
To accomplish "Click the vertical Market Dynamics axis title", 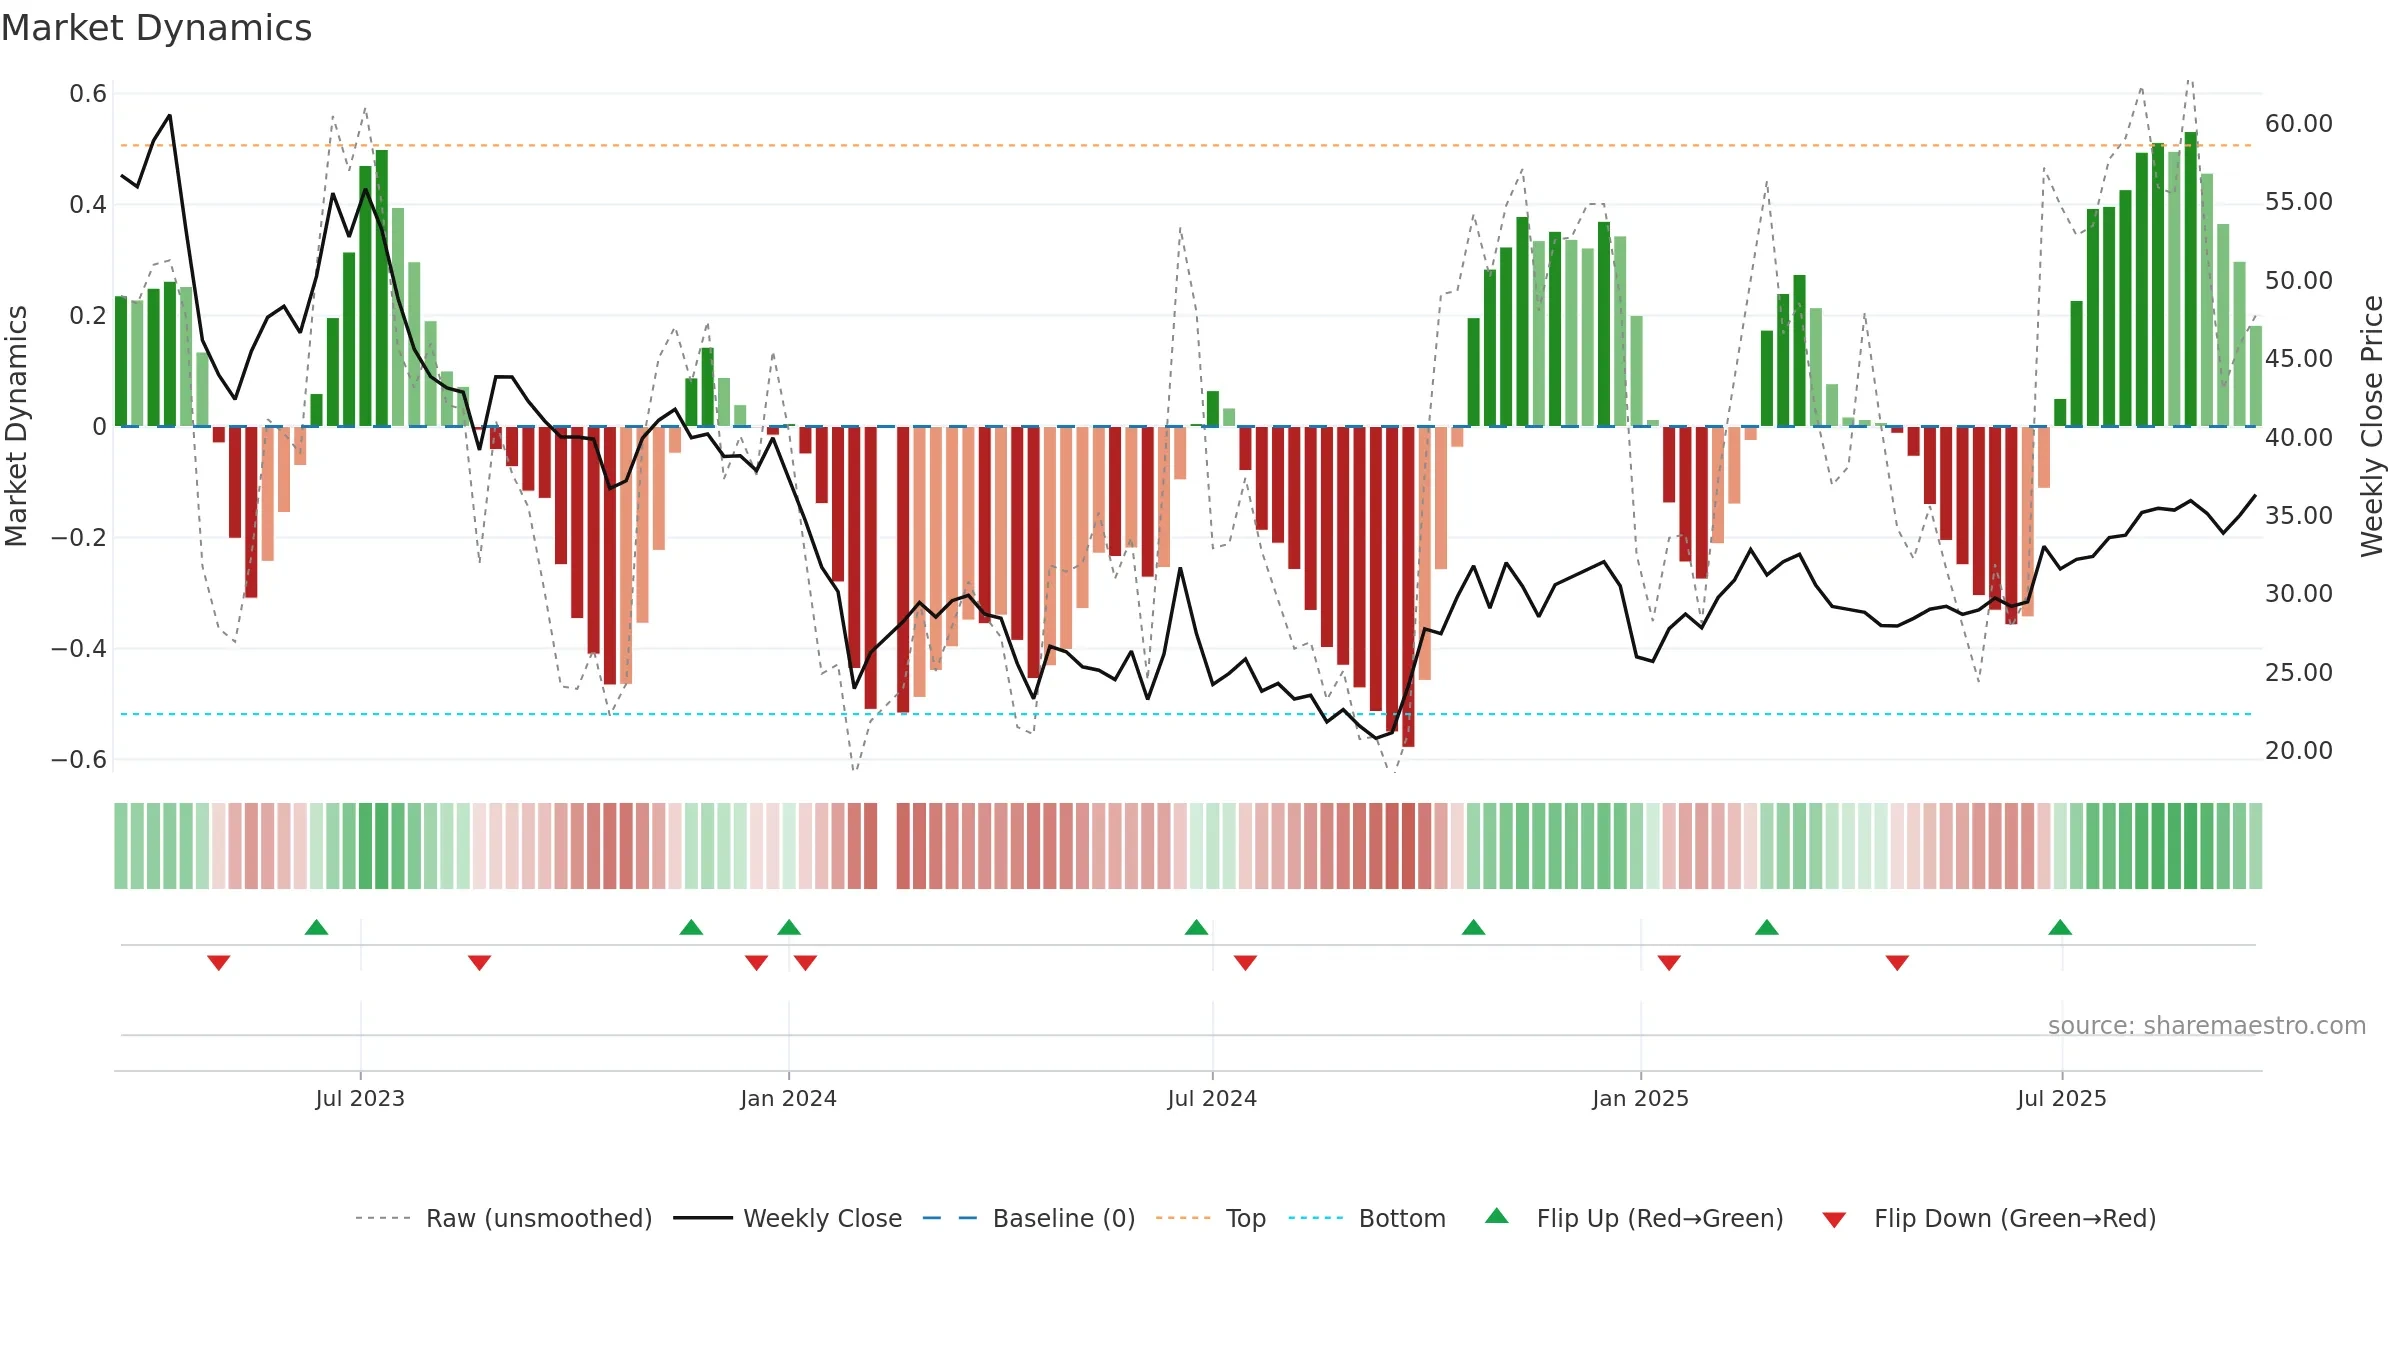I will (16, 426).
